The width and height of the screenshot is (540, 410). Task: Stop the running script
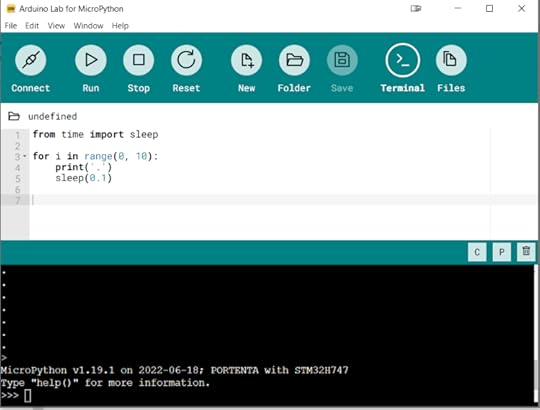[x=138, y=60]
